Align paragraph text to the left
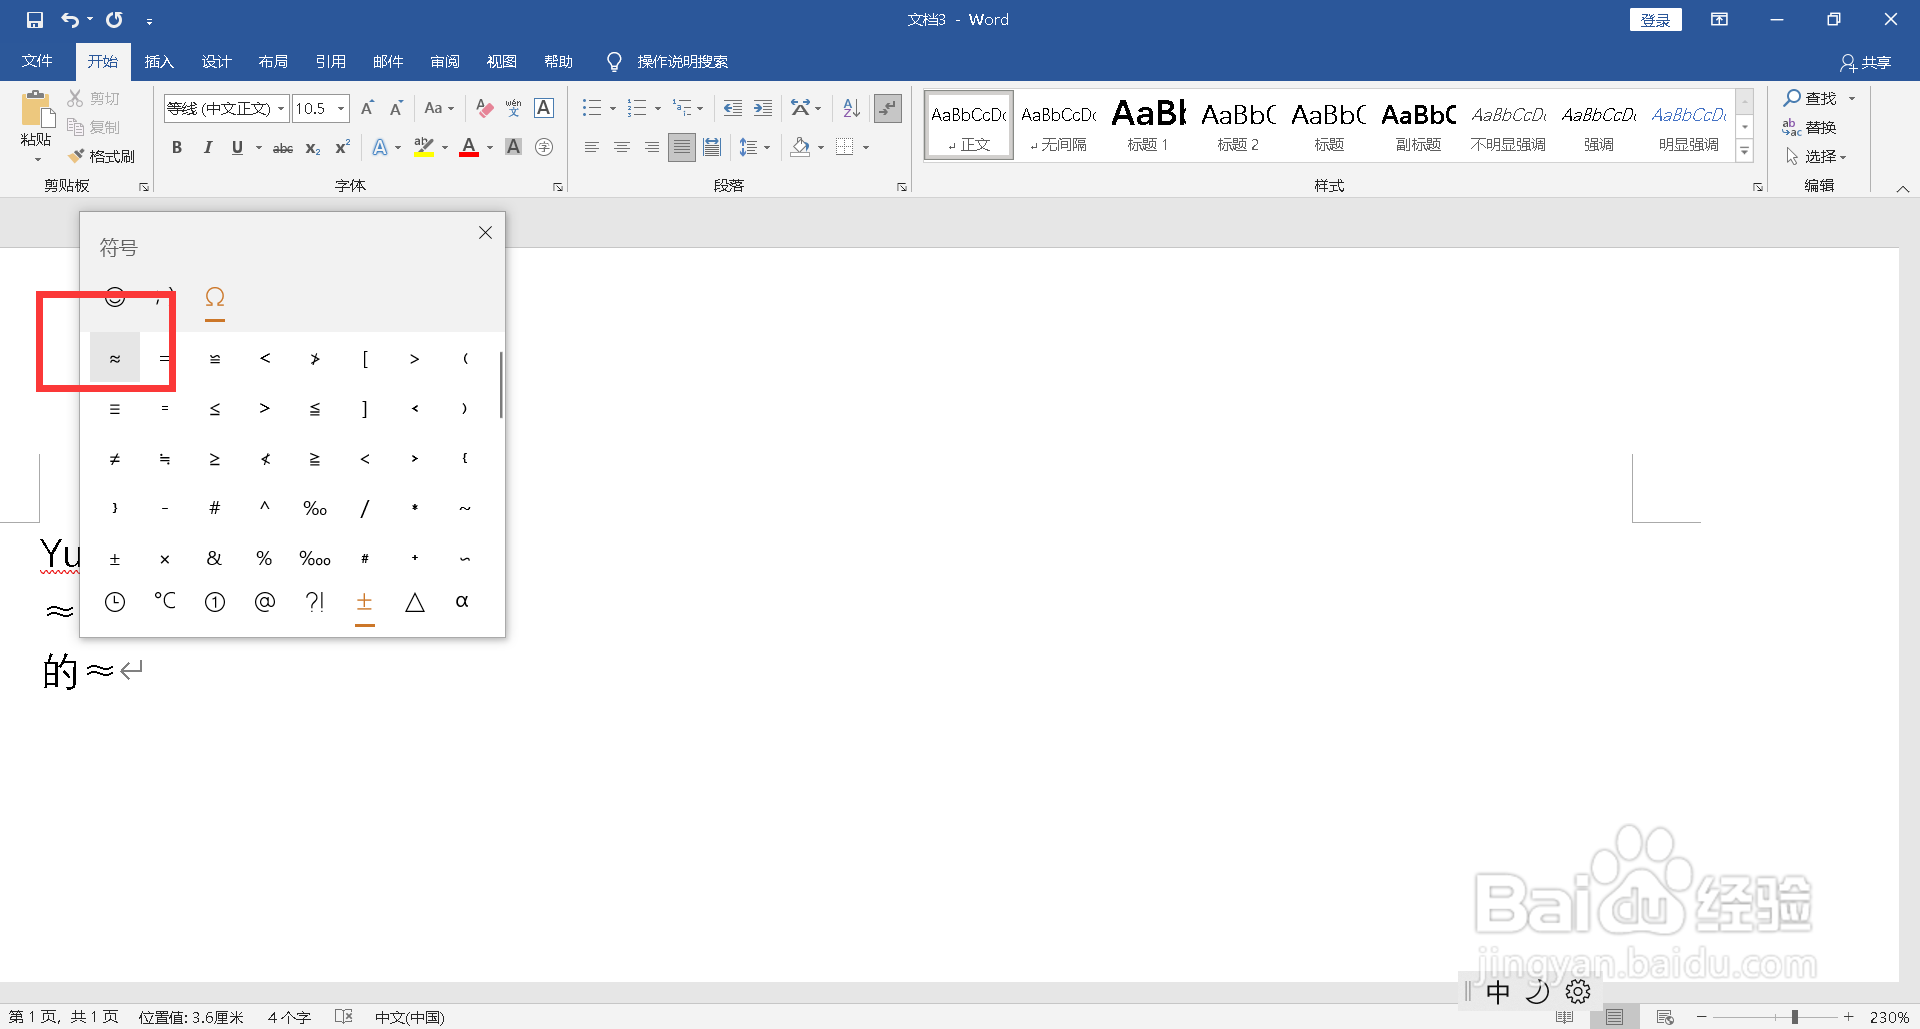Viewport: 1920px width, 1029px height. coord(592,148)
